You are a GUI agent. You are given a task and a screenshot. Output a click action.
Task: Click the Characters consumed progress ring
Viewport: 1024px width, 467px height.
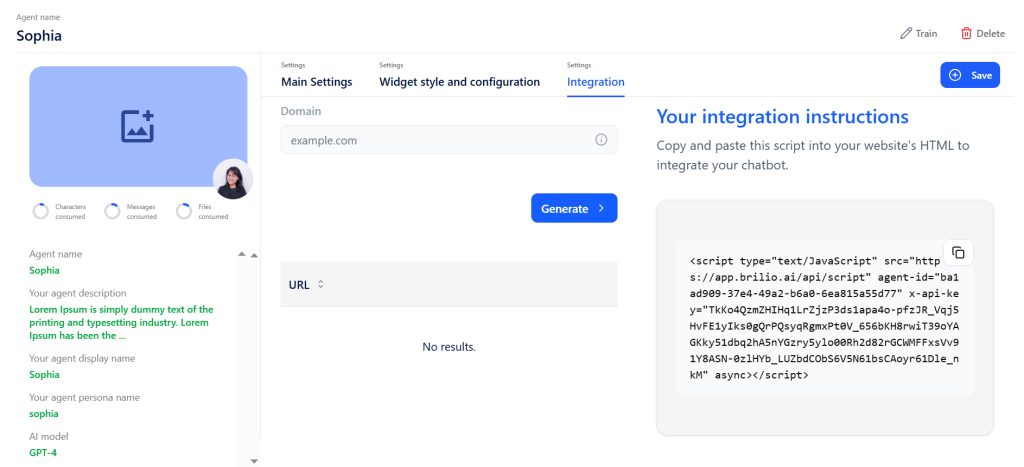tap(40, 212)
